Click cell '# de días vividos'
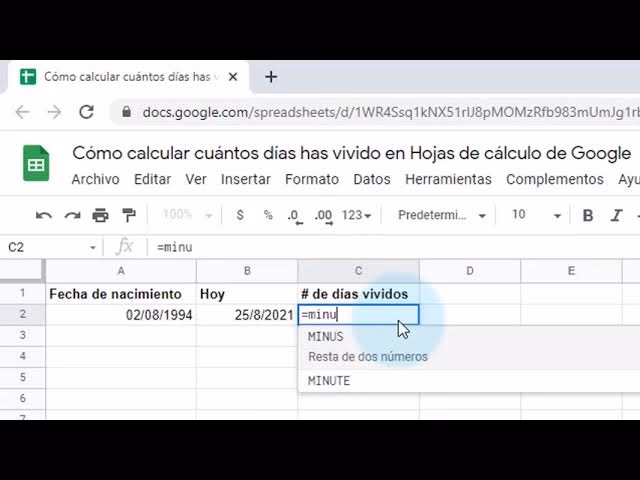The image size is (640, 480). [x=358, y=294]
